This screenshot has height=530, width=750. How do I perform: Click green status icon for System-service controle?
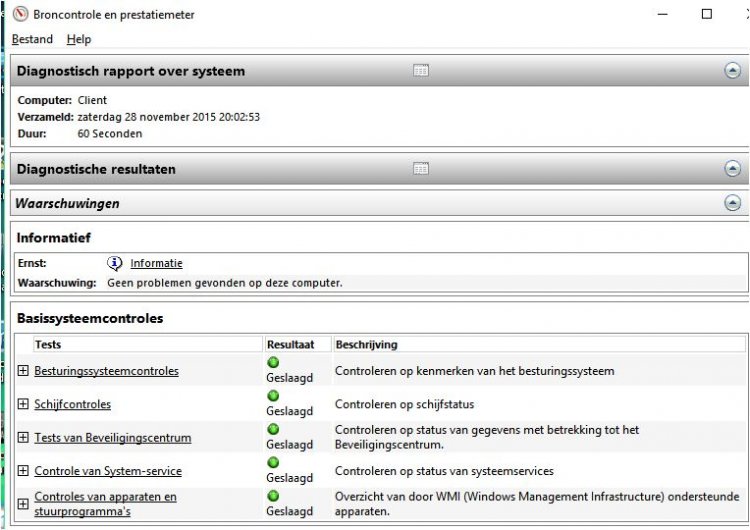tap(274, 463)
